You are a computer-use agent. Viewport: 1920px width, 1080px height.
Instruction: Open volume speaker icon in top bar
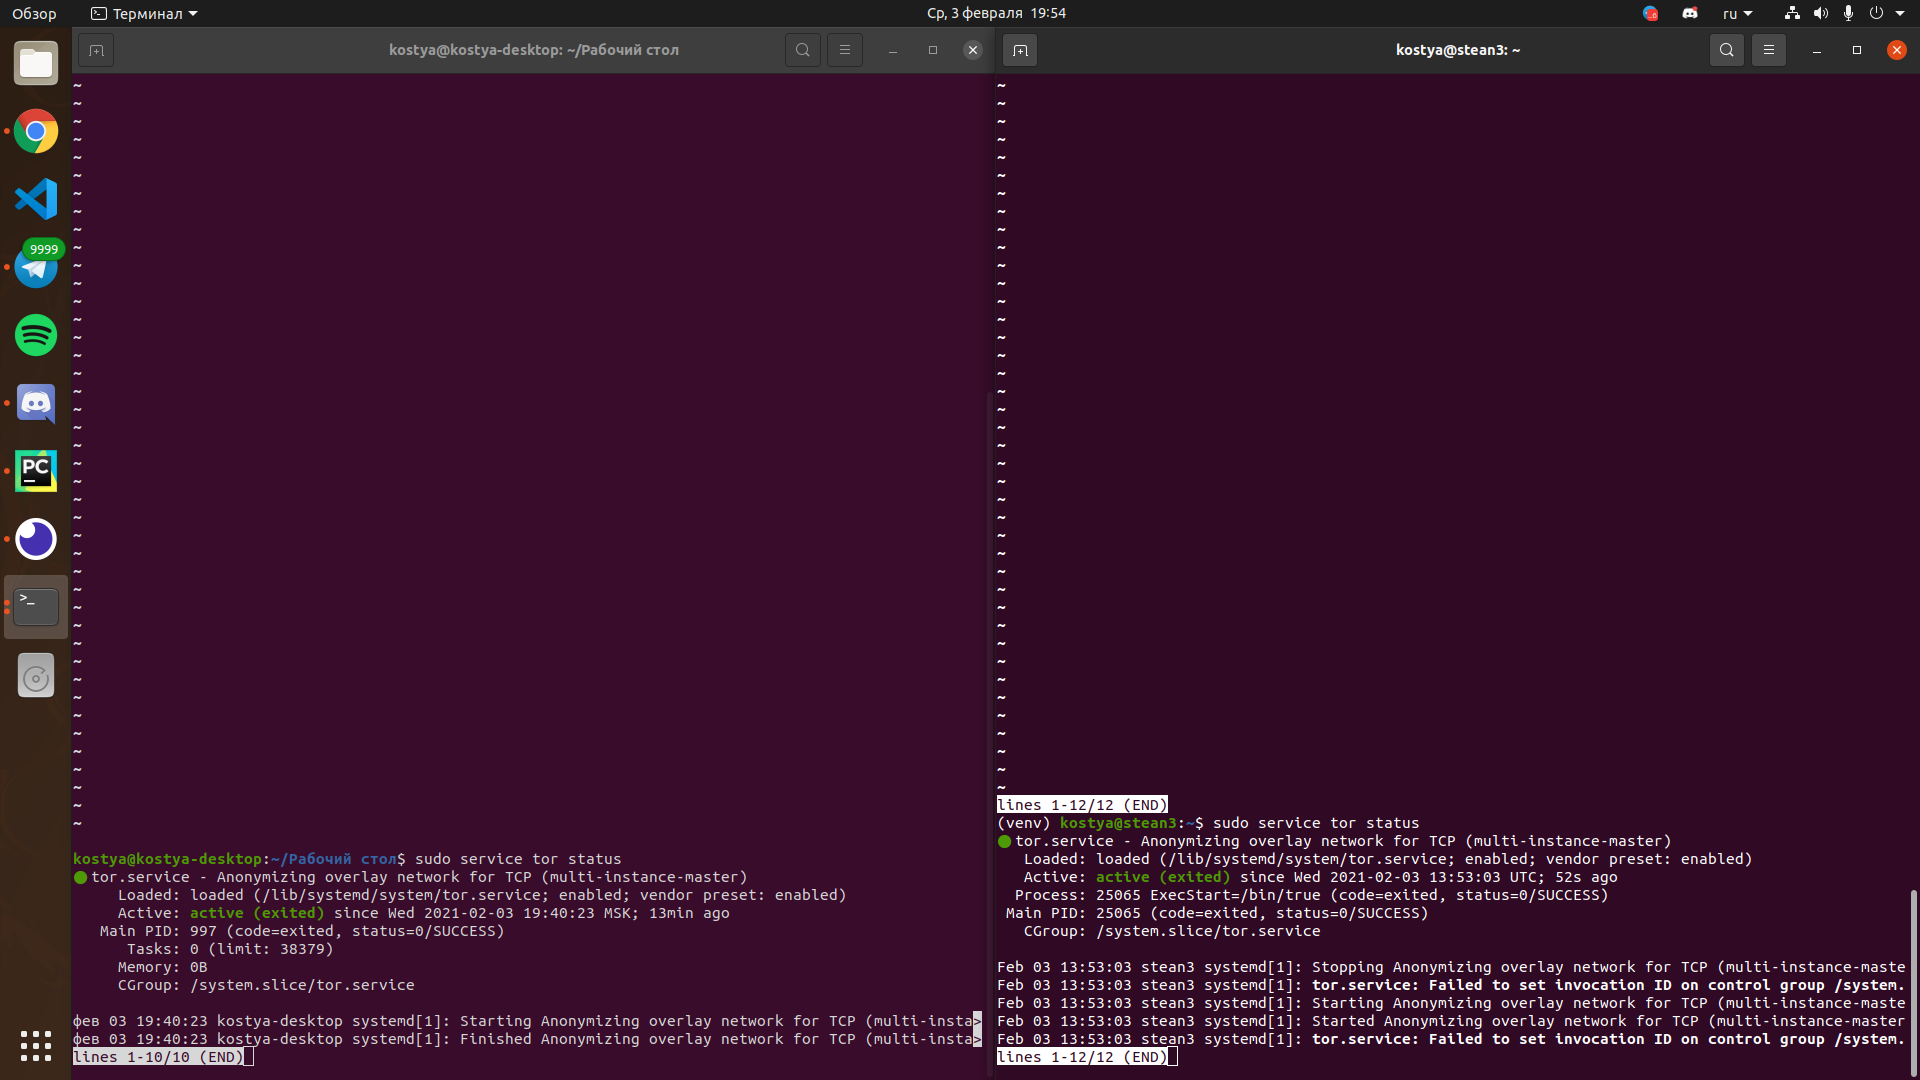[x=1821, y=13]
